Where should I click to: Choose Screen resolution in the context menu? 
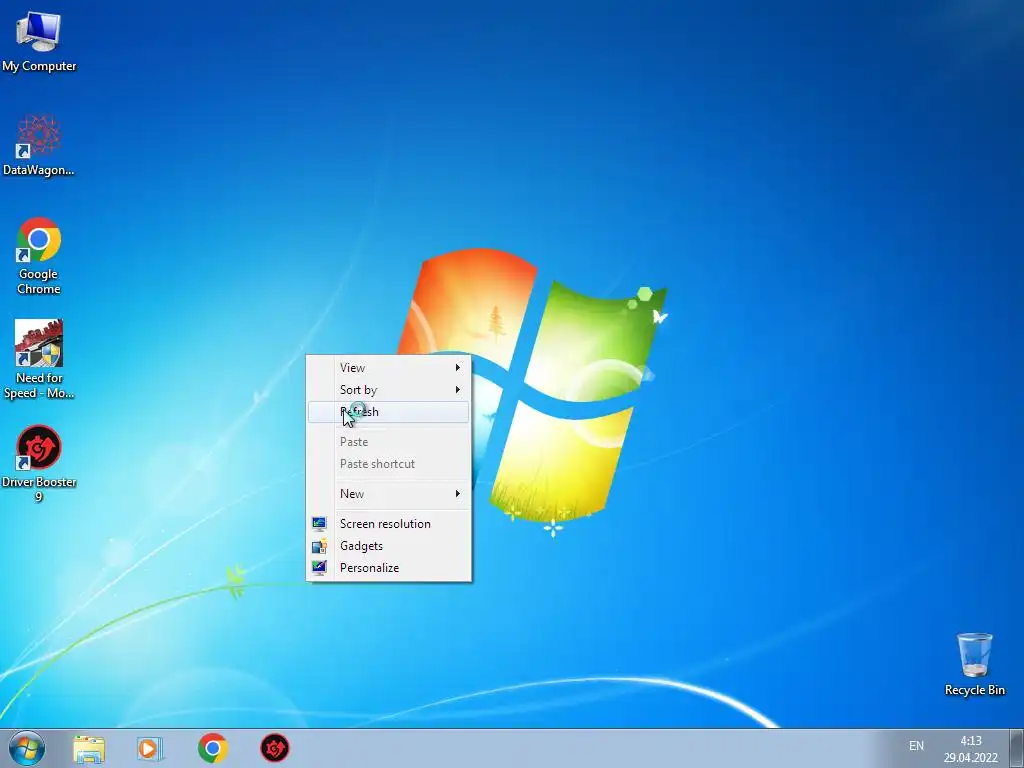click(389, 524)
